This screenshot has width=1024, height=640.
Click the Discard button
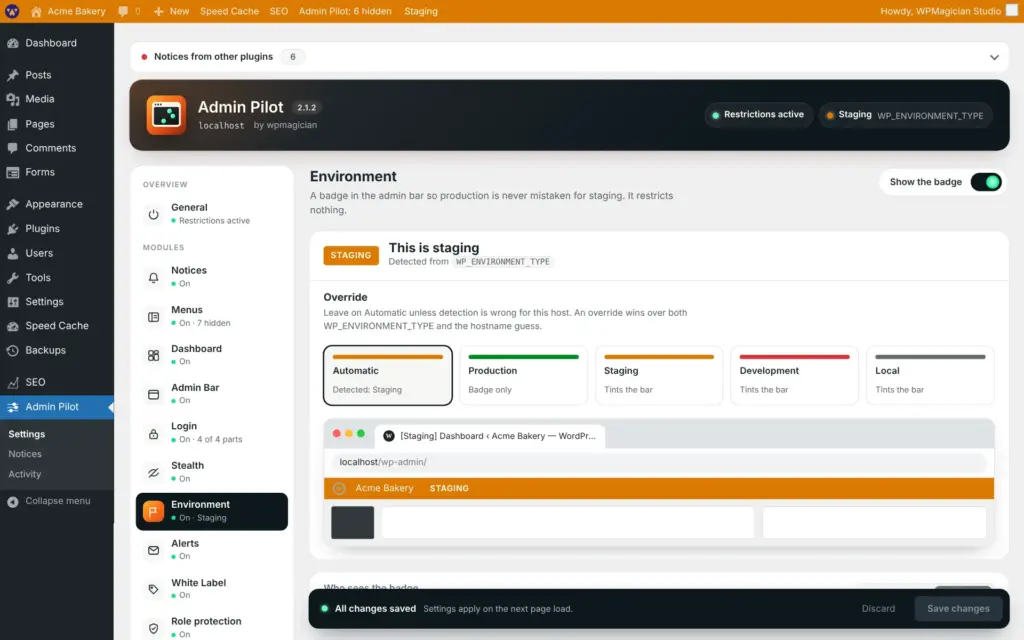878,609
